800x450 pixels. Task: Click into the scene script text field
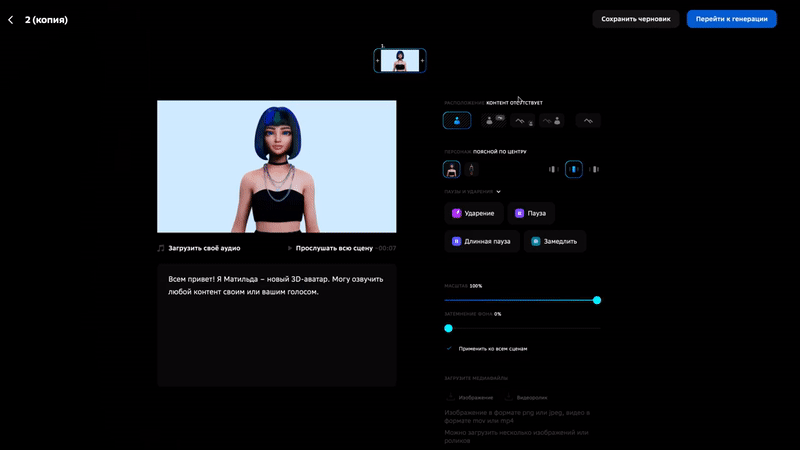coord(277,325)
